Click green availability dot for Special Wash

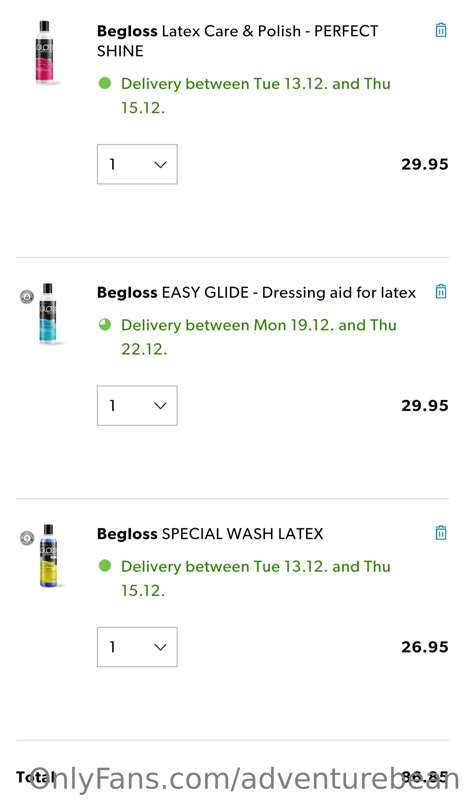tap(105, 566)
